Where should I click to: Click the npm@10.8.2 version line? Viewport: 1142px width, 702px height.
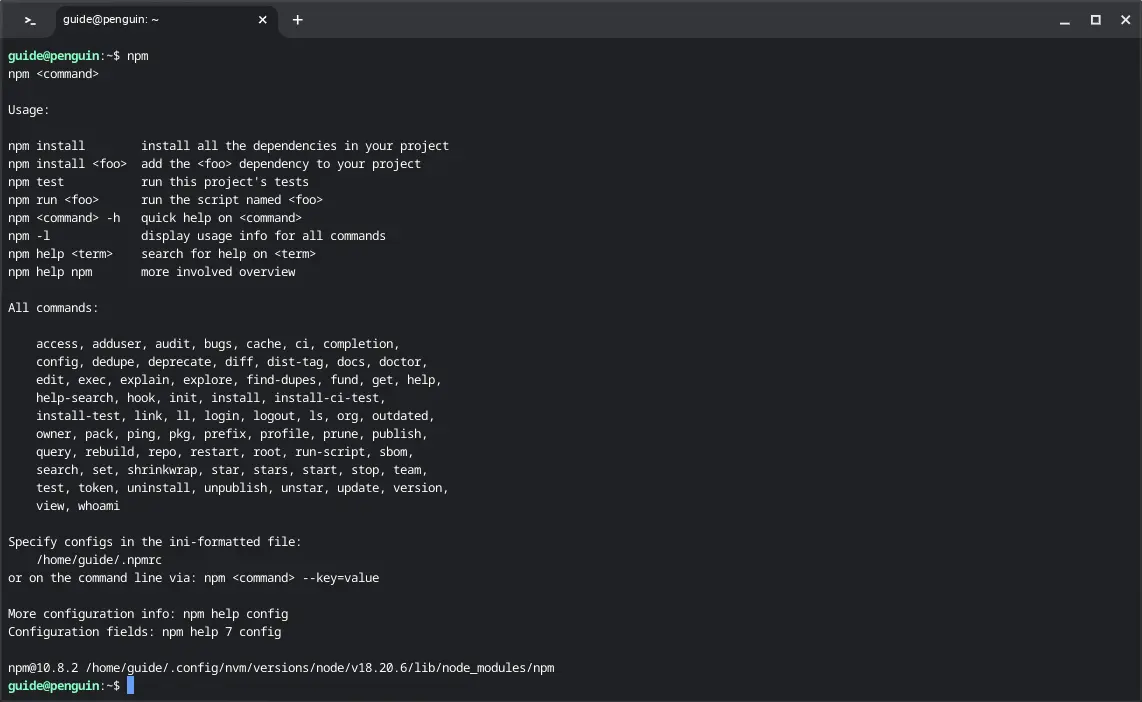click(x=280, y=668)
